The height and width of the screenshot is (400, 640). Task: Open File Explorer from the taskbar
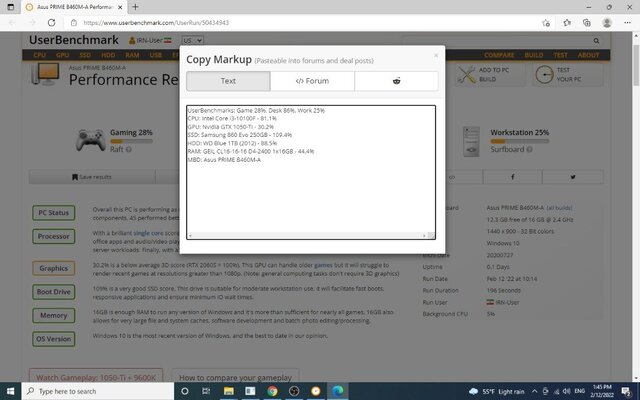pyautogui.click(x=229, y=391)
